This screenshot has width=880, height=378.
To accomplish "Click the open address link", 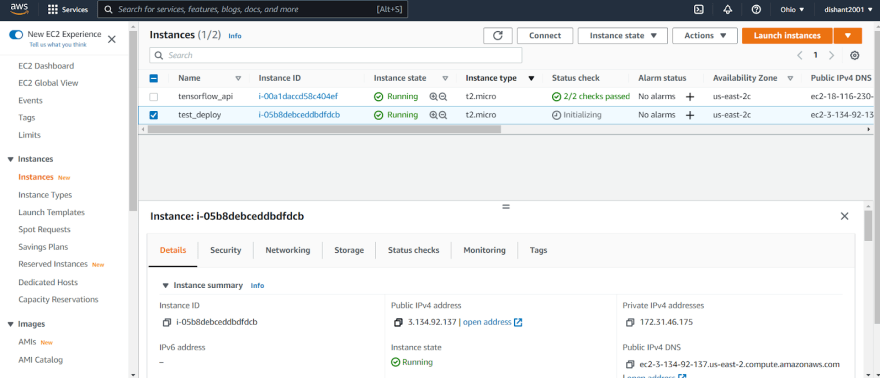I will (x=492, y=322).
